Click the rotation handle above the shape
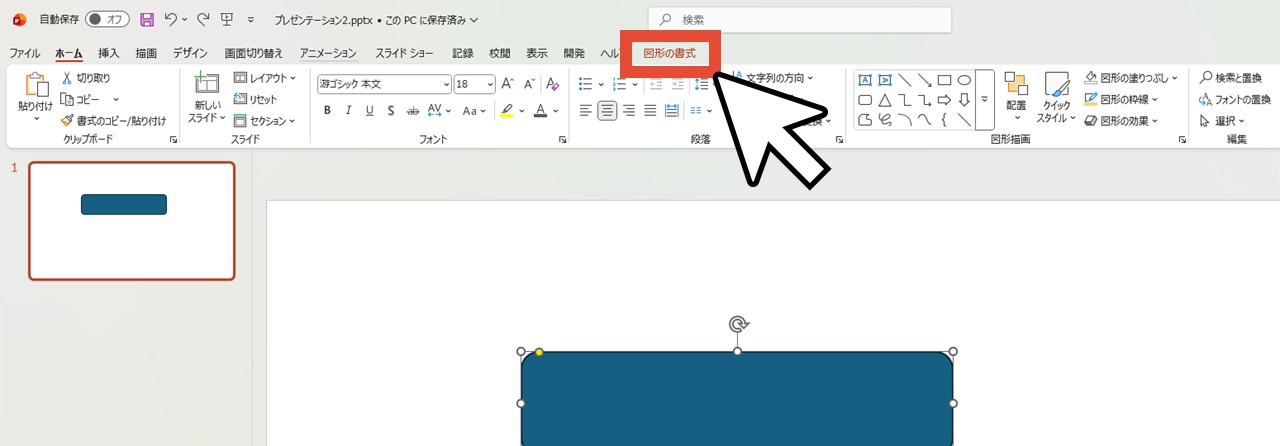The width and height of the screenshot is (1280, 446). coord(738,324)
